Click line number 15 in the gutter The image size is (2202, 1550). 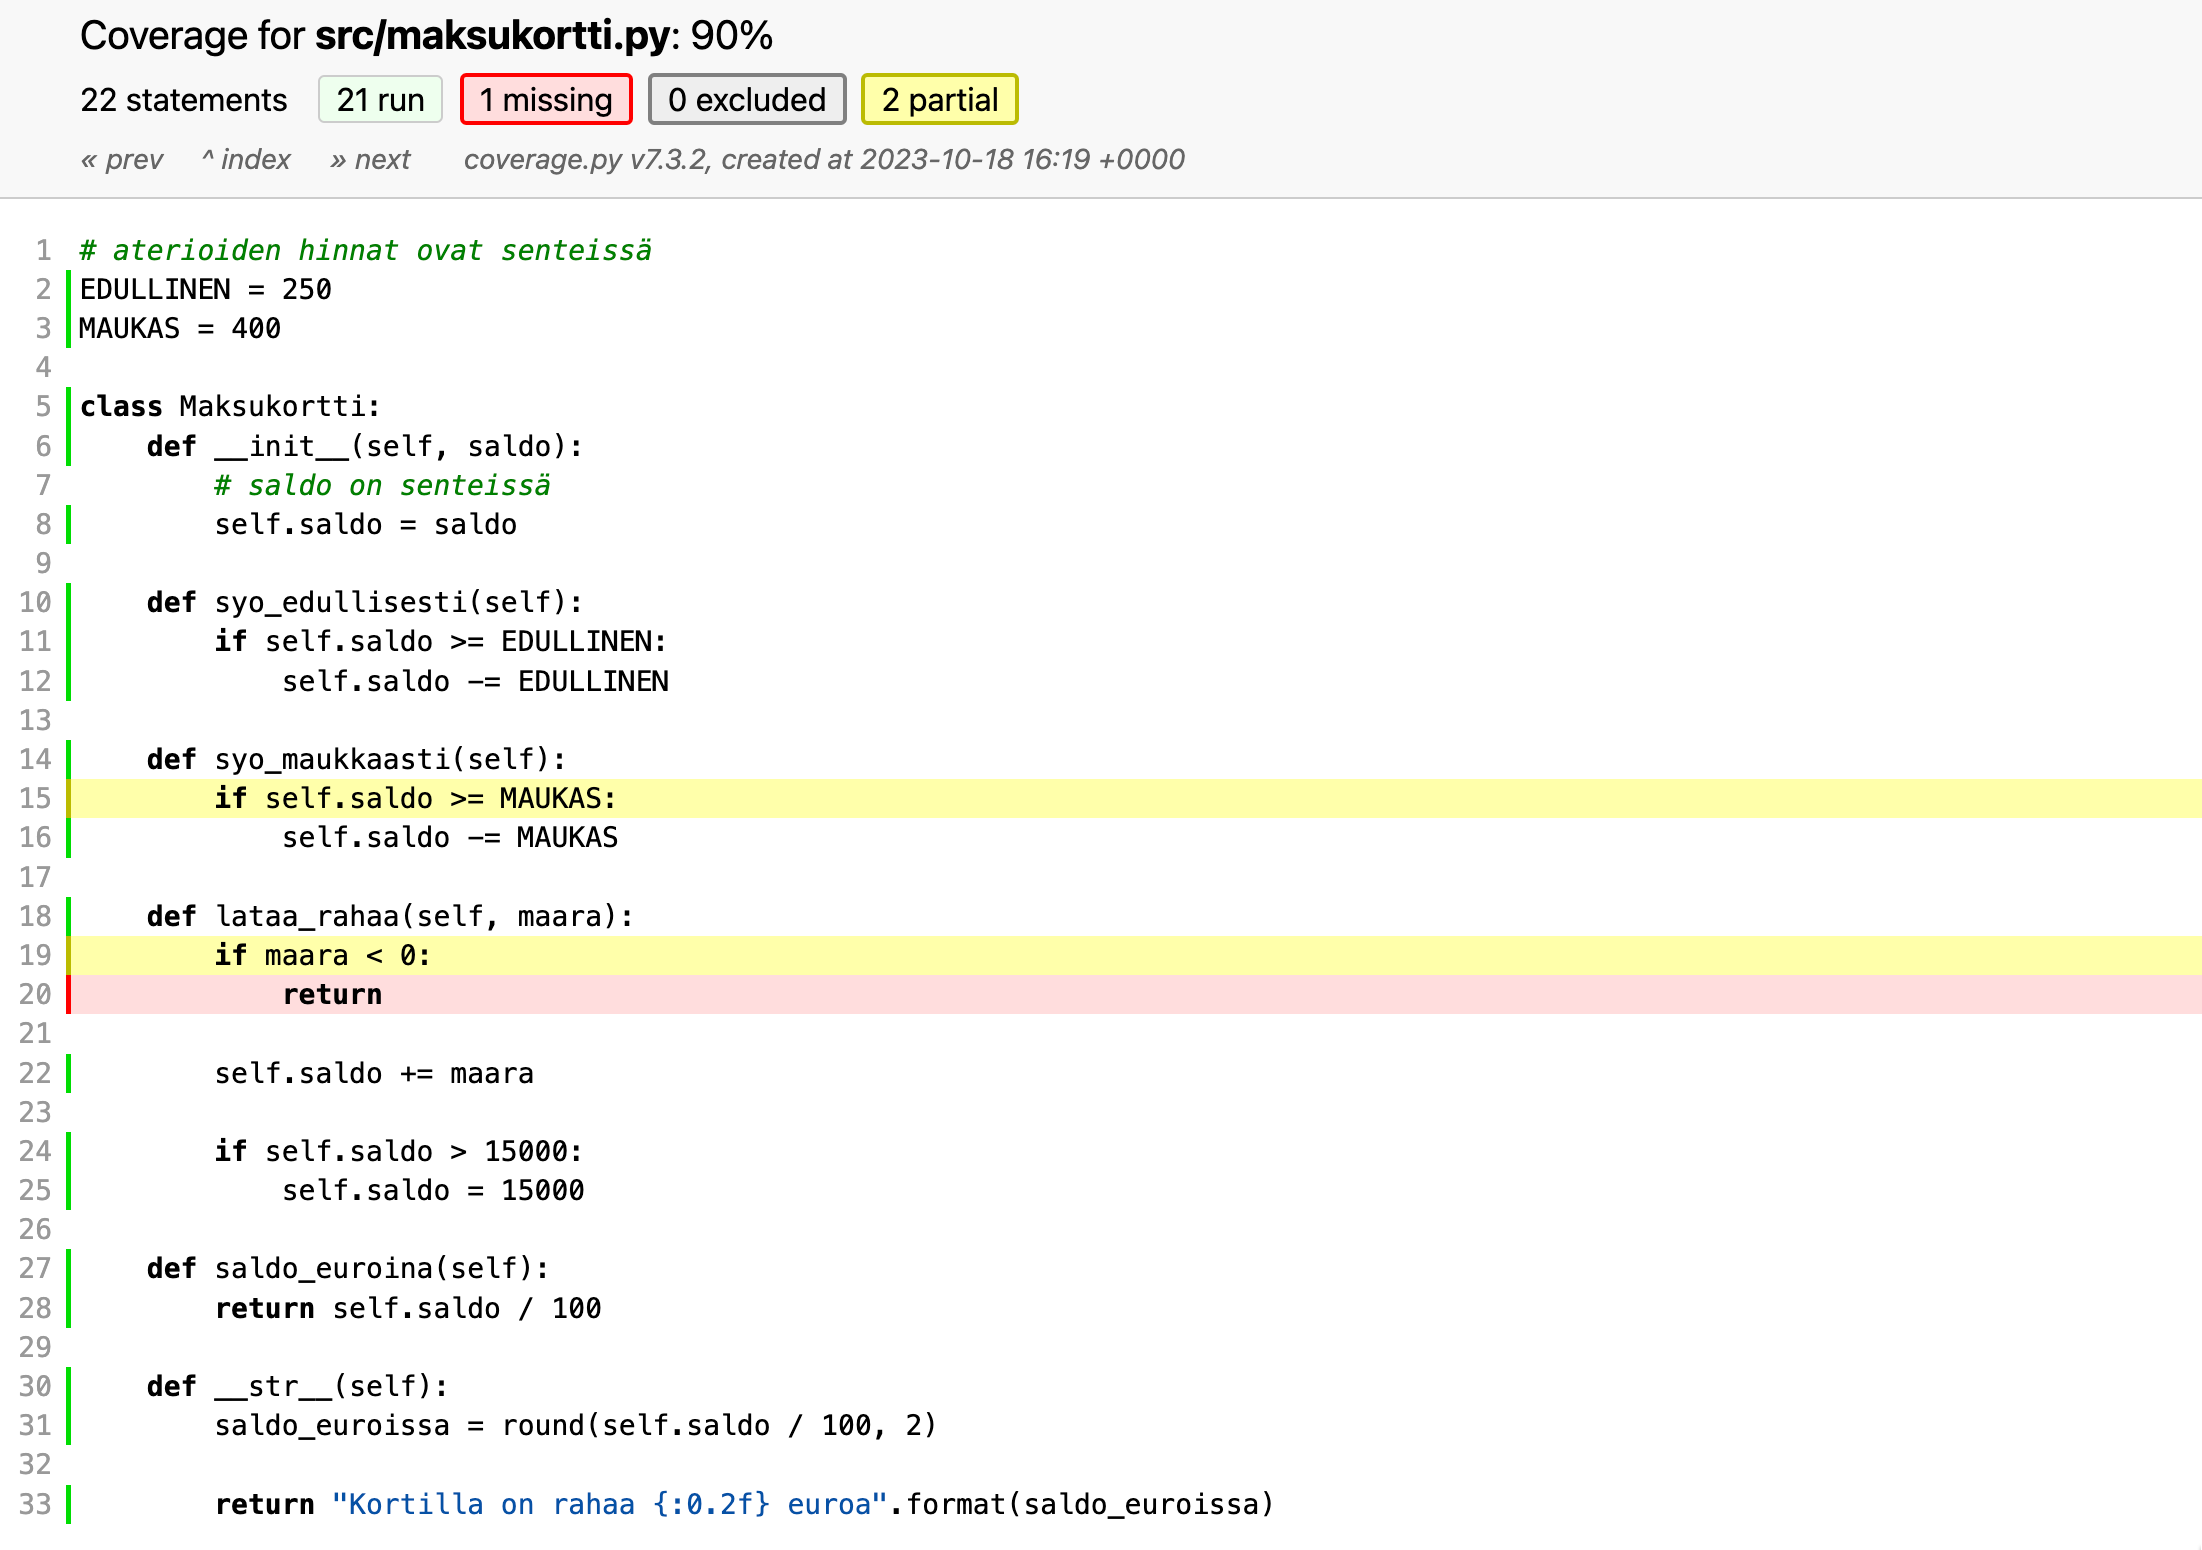[35, 798]
